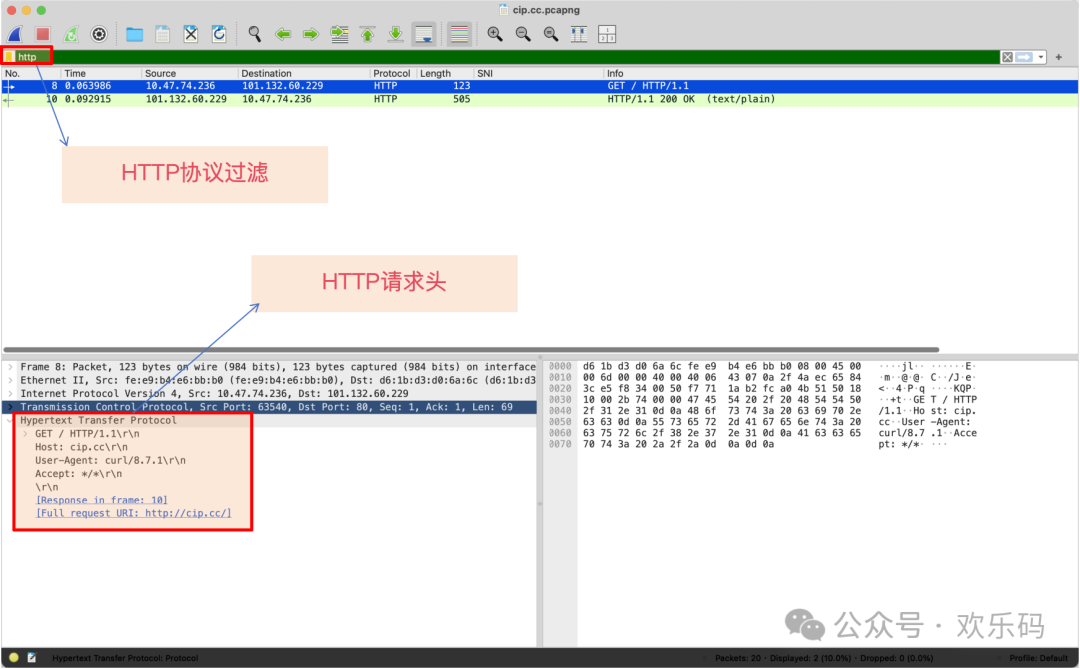Open the Find Packet tool
This screenshot has height=669, width=1080.
pos(253,33)
